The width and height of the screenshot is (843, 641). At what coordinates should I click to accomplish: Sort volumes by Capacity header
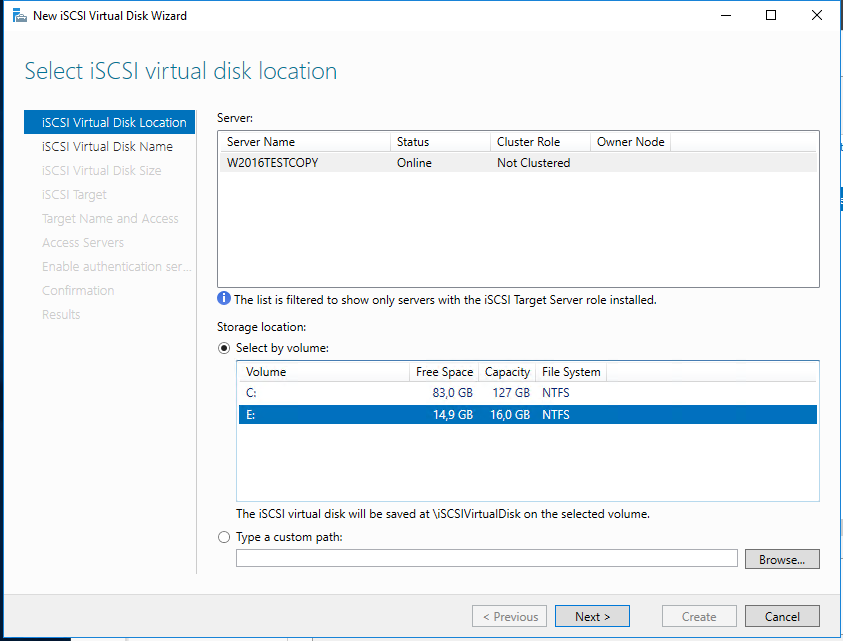[x=507, y=372]
